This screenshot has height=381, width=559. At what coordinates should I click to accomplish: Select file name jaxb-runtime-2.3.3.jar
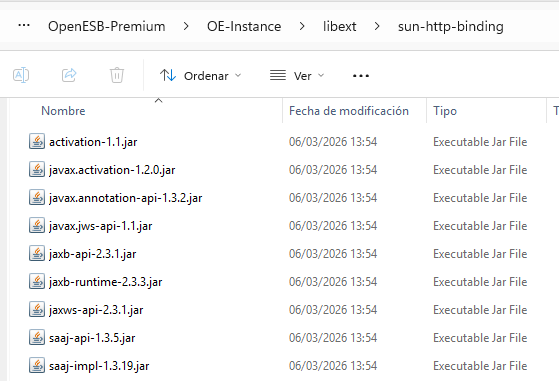106,282
